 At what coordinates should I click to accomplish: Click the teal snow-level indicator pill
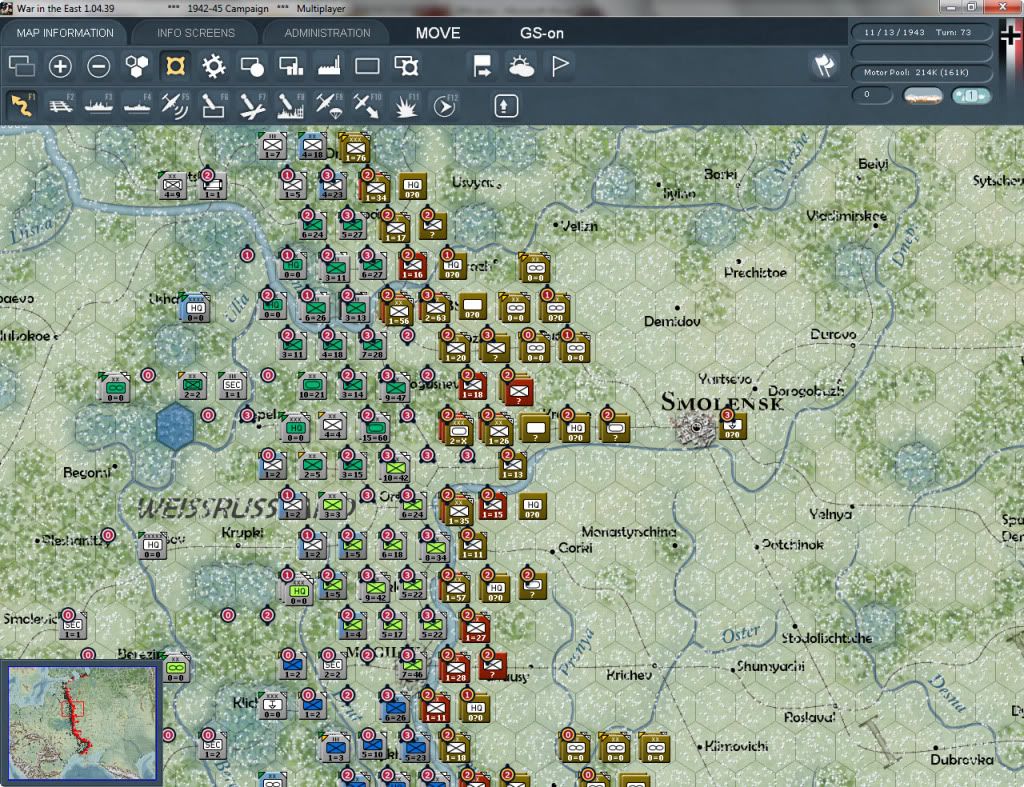tap(971, 96)
